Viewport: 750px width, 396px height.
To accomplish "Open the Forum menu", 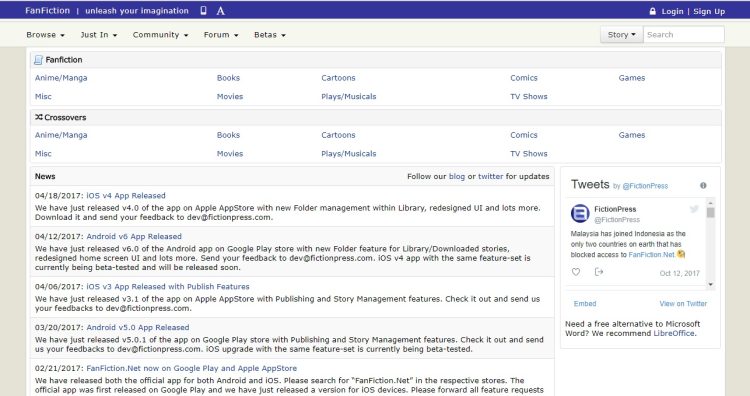I will [x=221, y=35].
